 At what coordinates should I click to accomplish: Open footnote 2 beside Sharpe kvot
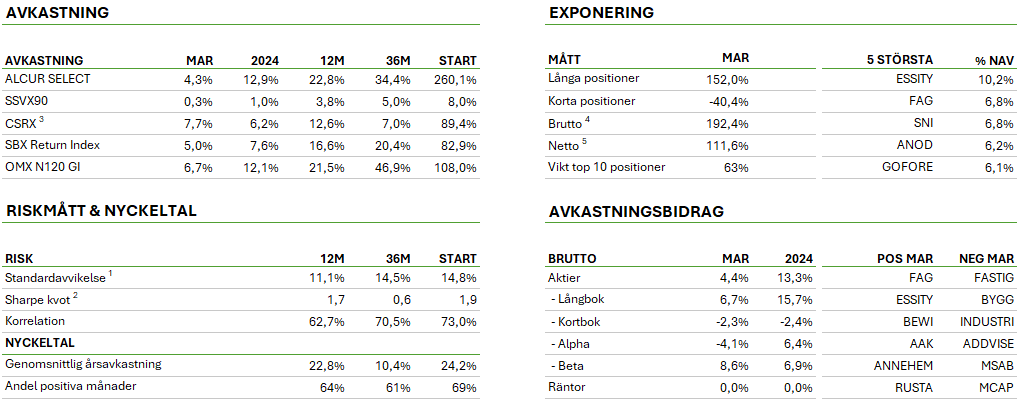(74, 295)
